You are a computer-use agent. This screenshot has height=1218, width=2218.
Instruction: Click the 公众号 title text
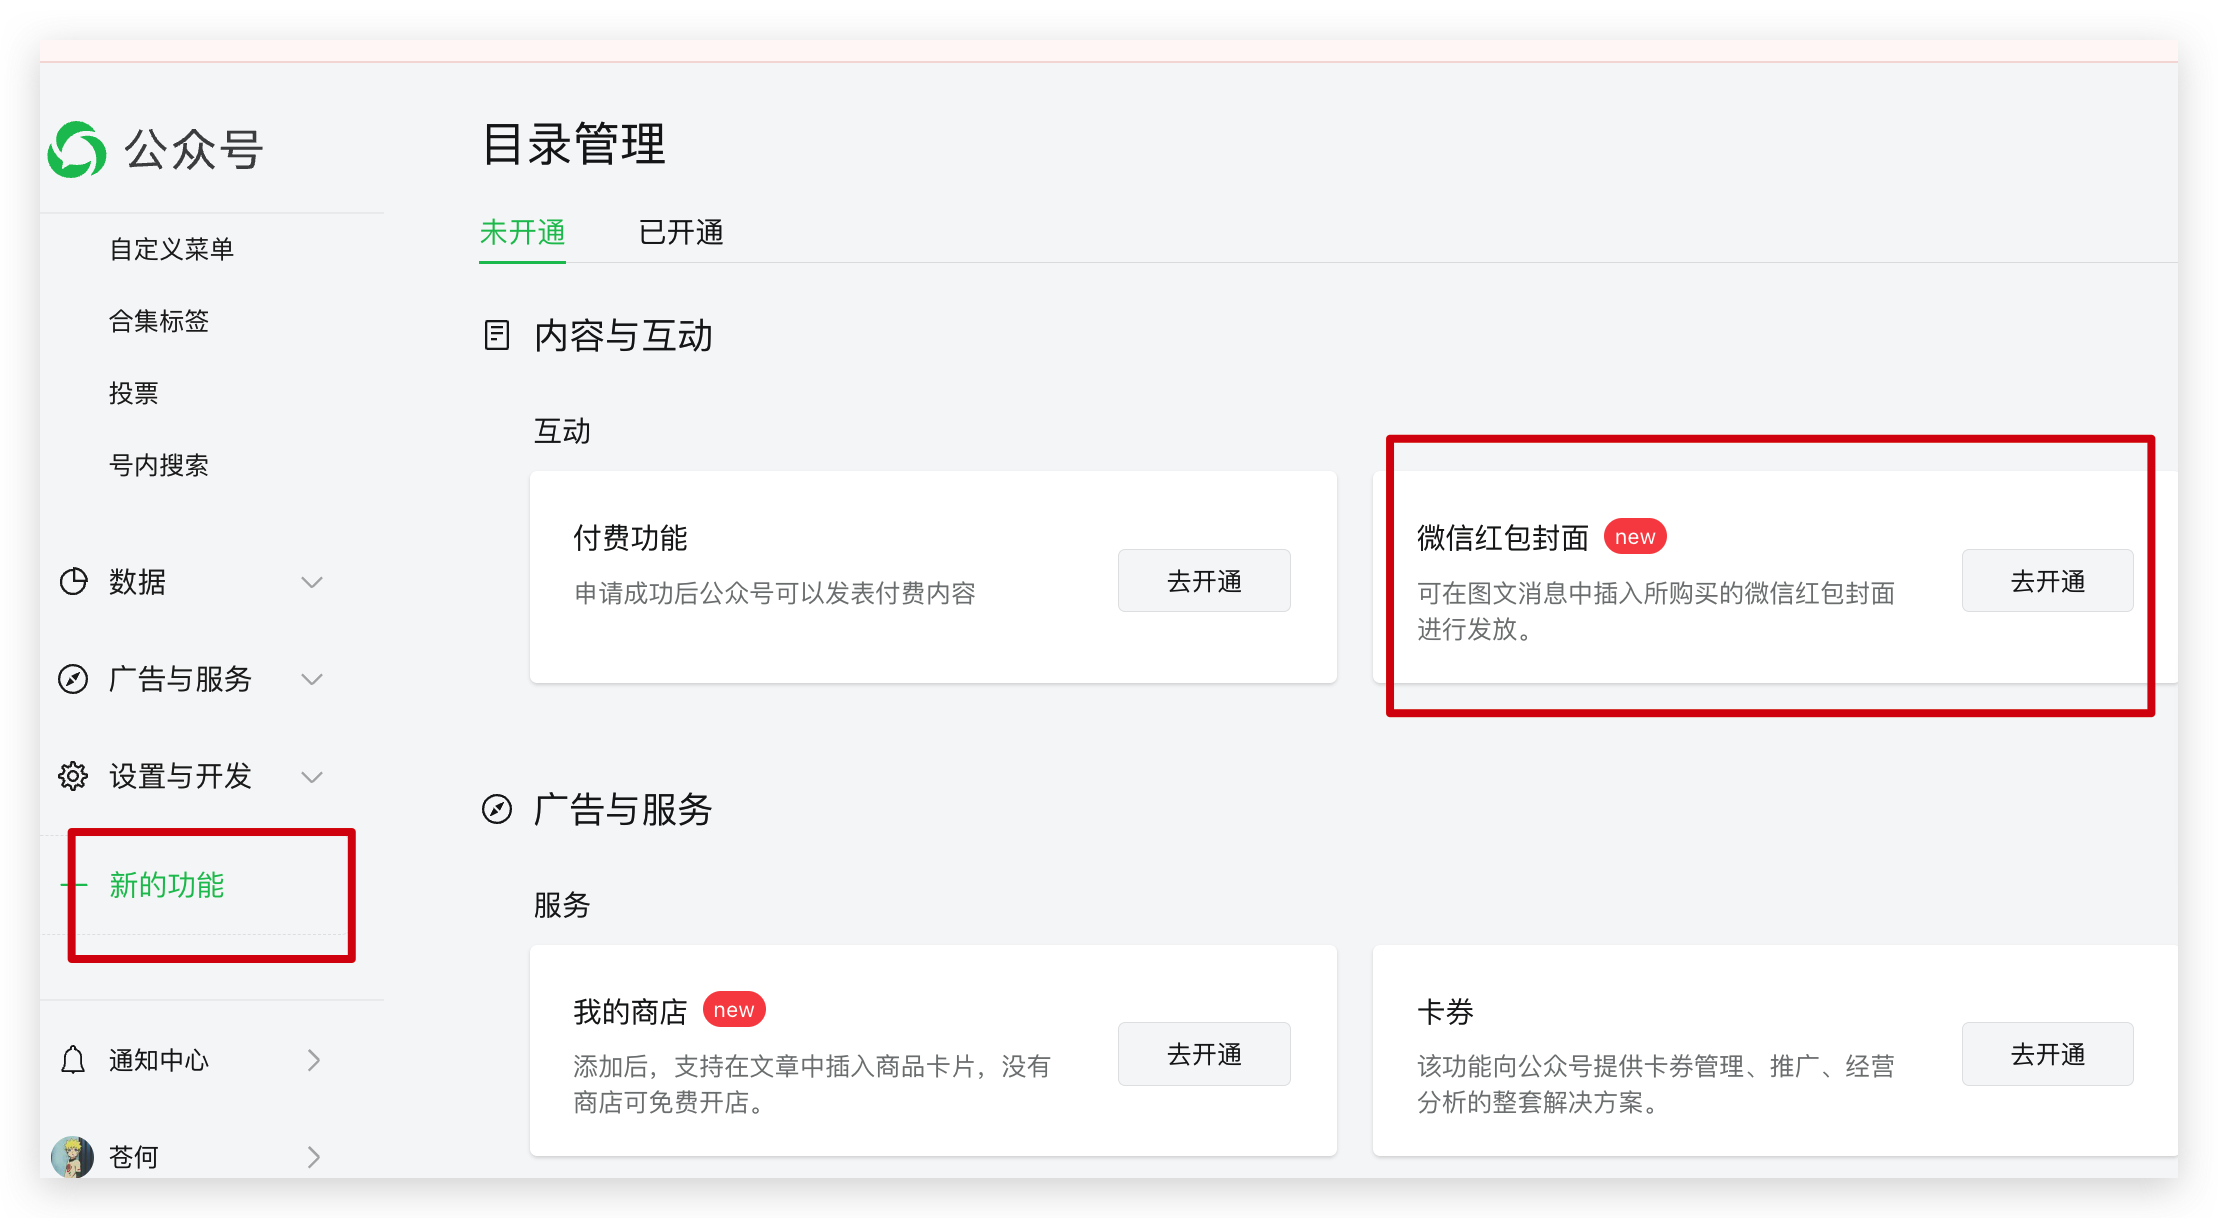(x=194, y=150)
